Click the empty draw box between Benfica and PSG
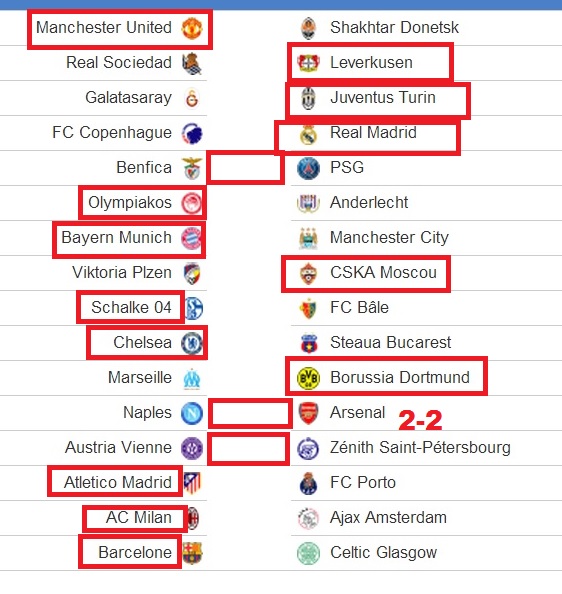Screen dimensions: 562x594 (245, 167)
